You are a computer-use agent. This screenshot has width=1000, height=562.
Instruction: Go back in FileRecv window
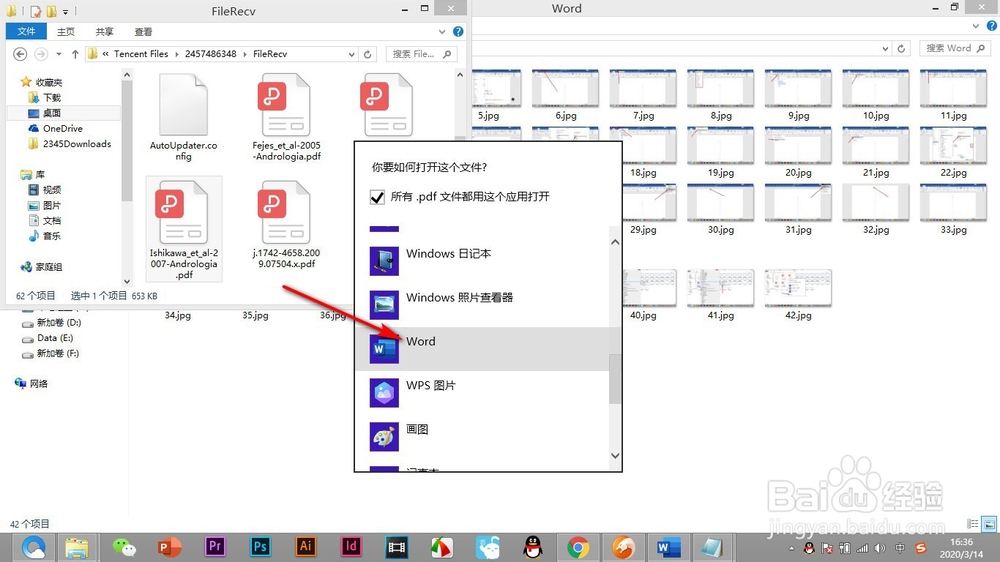point(20,54)
